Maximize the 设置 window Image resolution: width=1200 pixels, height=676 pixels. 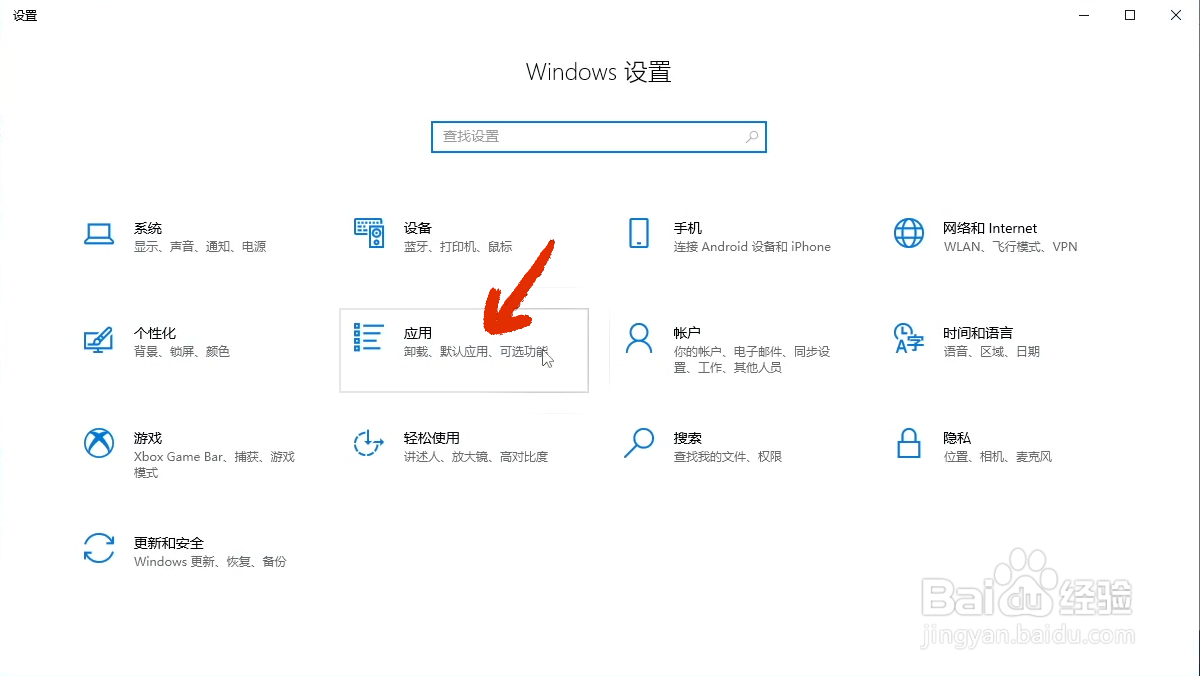pyautogui.click(x=1130, y=15)
